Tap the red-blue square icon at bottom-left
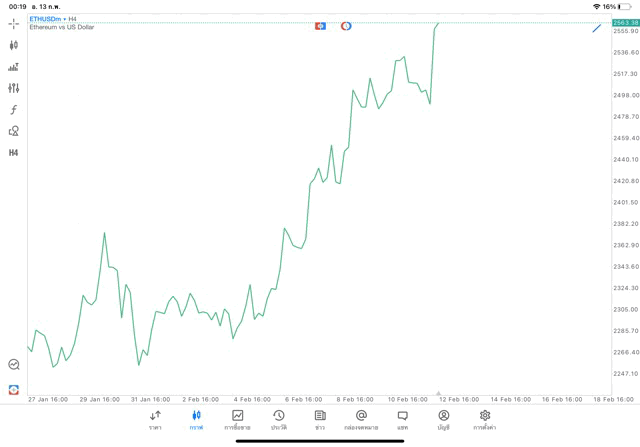This screenshot has height=447, width=640. 14,389
